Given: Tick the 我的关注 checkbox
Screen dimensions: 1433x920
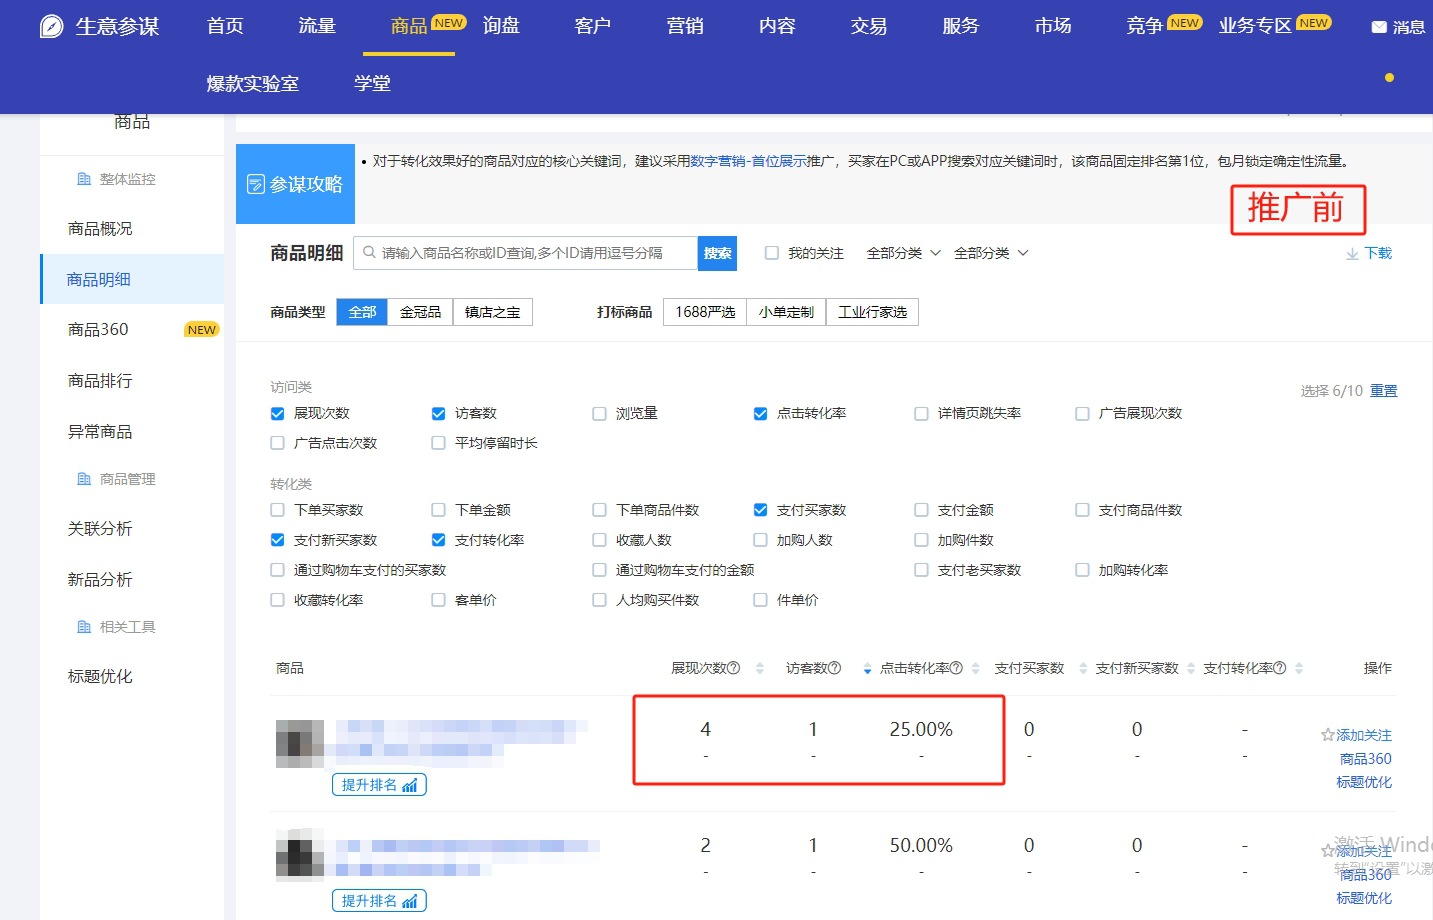Looking at the screenshot, I should [x=772, y=254].
